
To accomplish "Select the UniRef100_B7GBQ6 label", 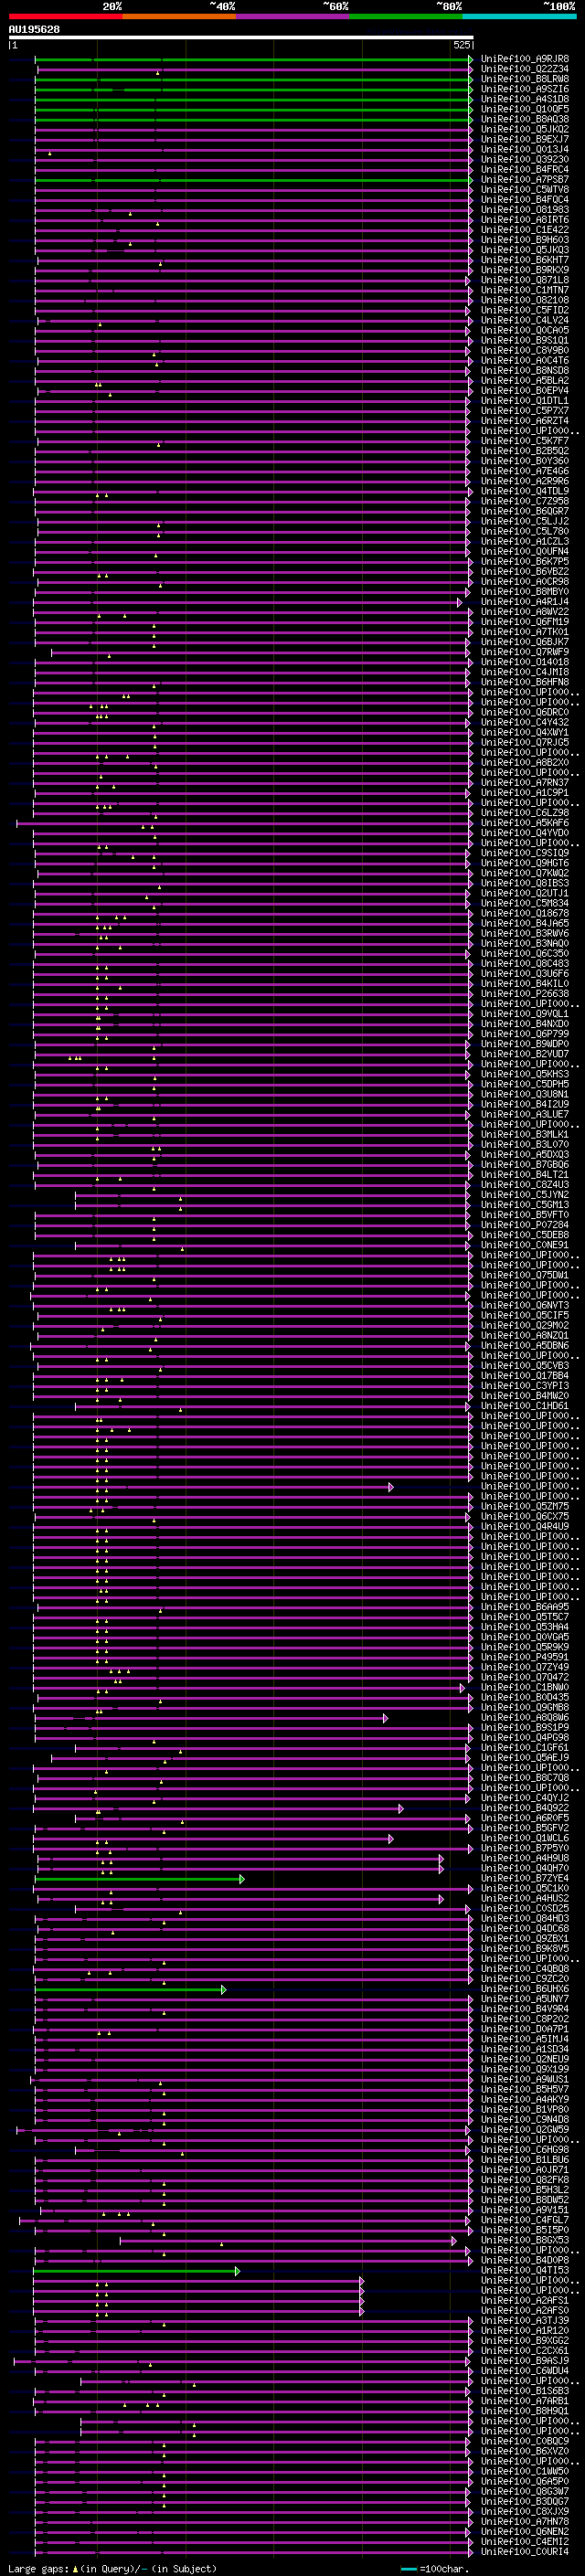I will 525,1165.
